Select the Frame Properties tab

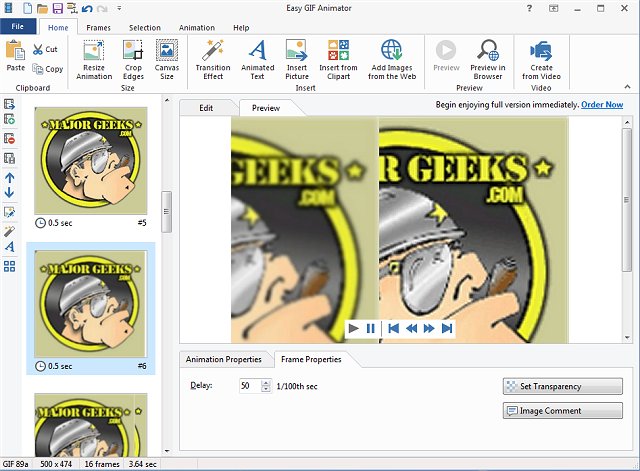(x=311, y=360)
